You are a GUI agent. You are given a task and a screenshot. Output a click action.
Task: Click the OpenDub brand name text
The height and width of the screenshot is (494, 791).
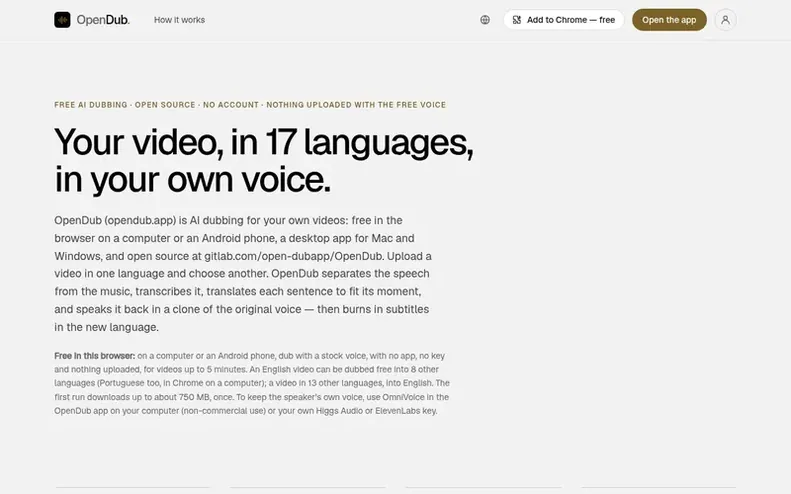click(103, 20)
